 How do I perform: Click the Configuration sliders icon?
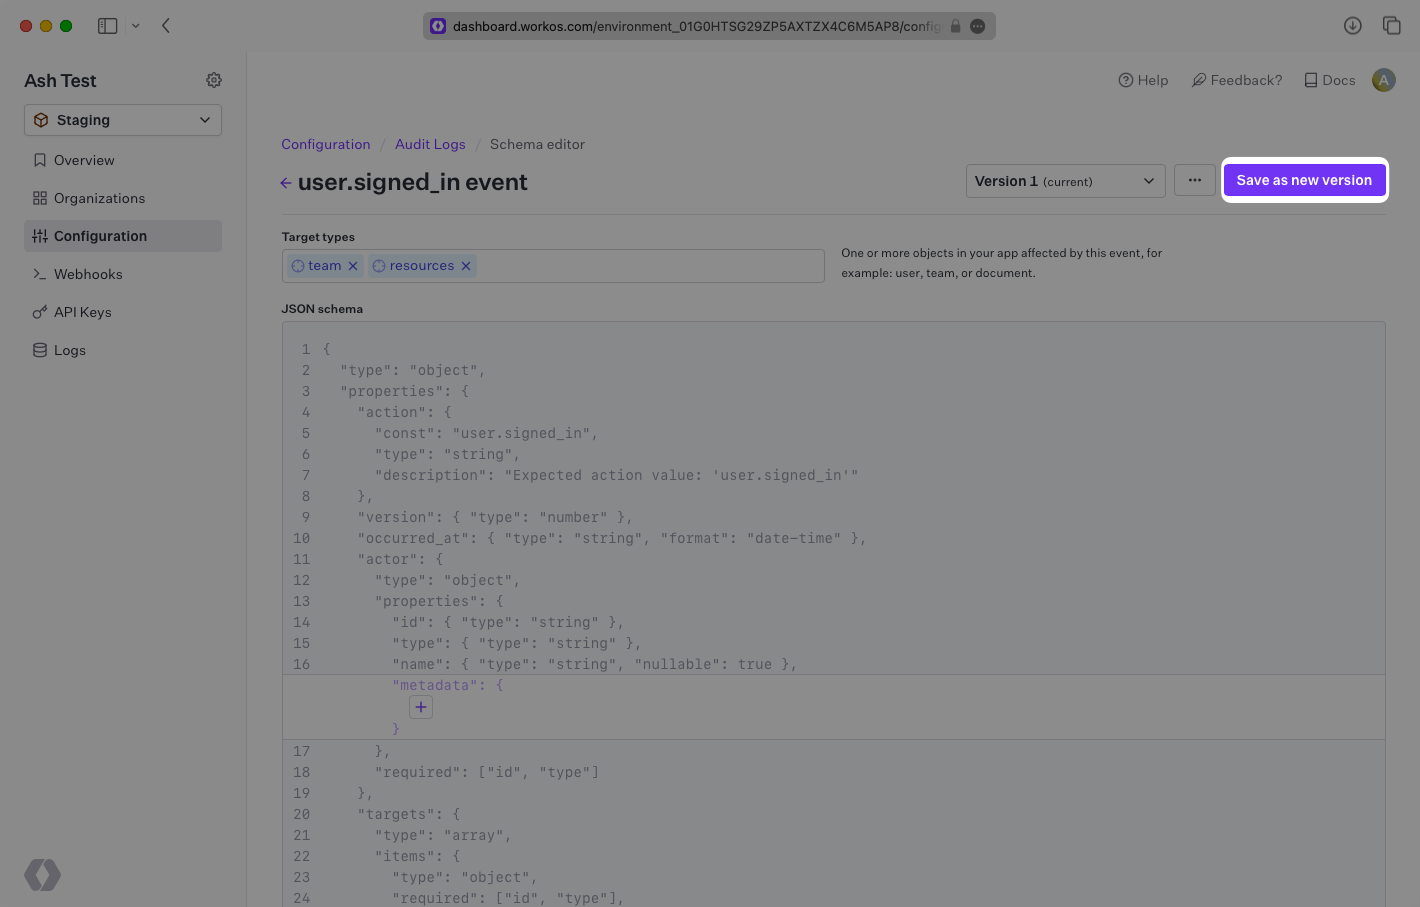pos(40,236)
